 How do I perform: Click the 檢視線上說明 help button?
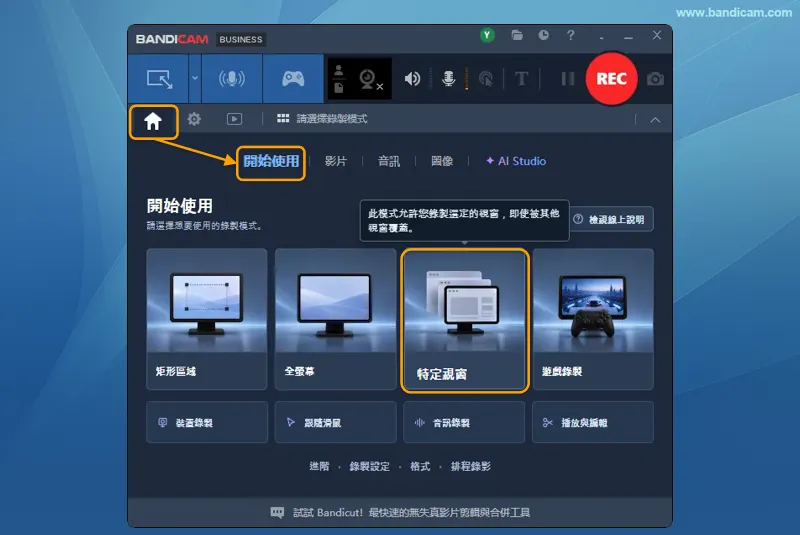pos(611,220)
